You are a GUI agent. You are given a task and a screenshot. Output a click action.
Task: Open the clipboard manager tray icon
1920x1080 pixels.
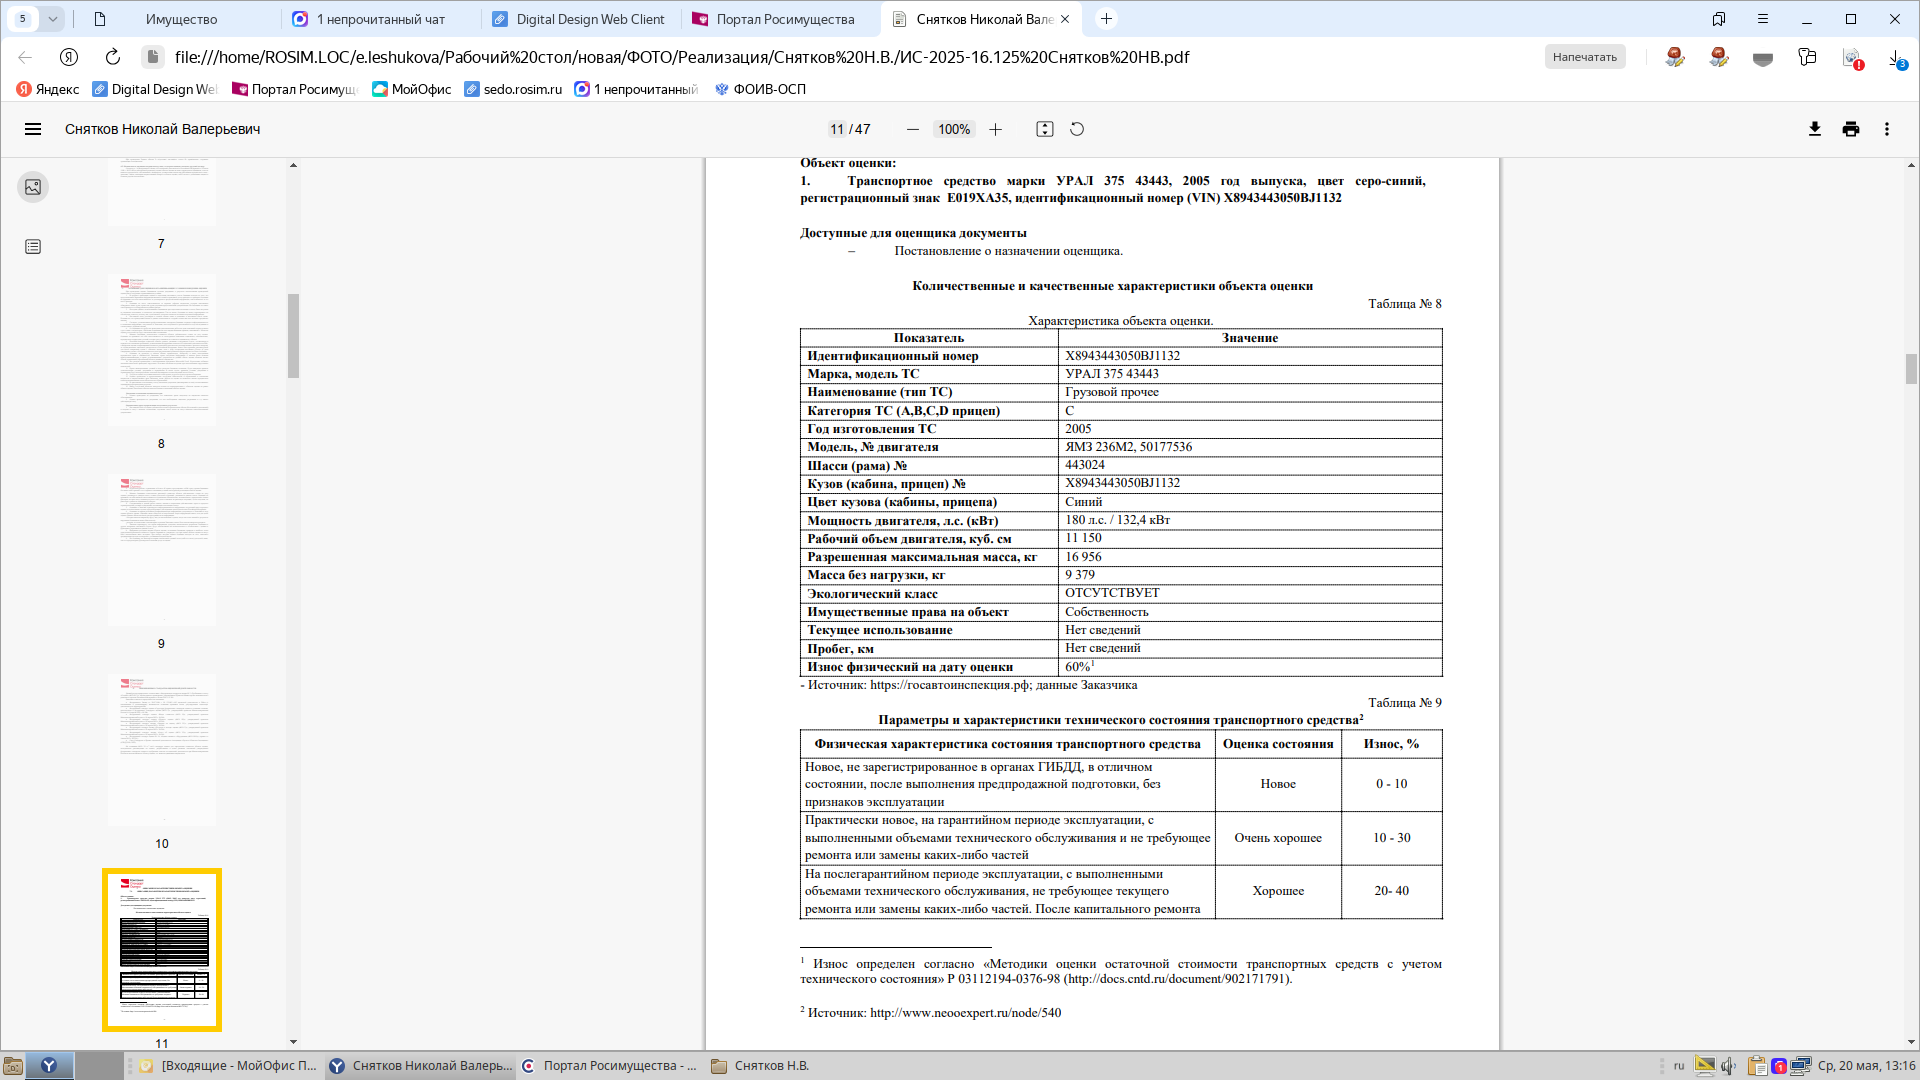(x=1757, y=1066)
